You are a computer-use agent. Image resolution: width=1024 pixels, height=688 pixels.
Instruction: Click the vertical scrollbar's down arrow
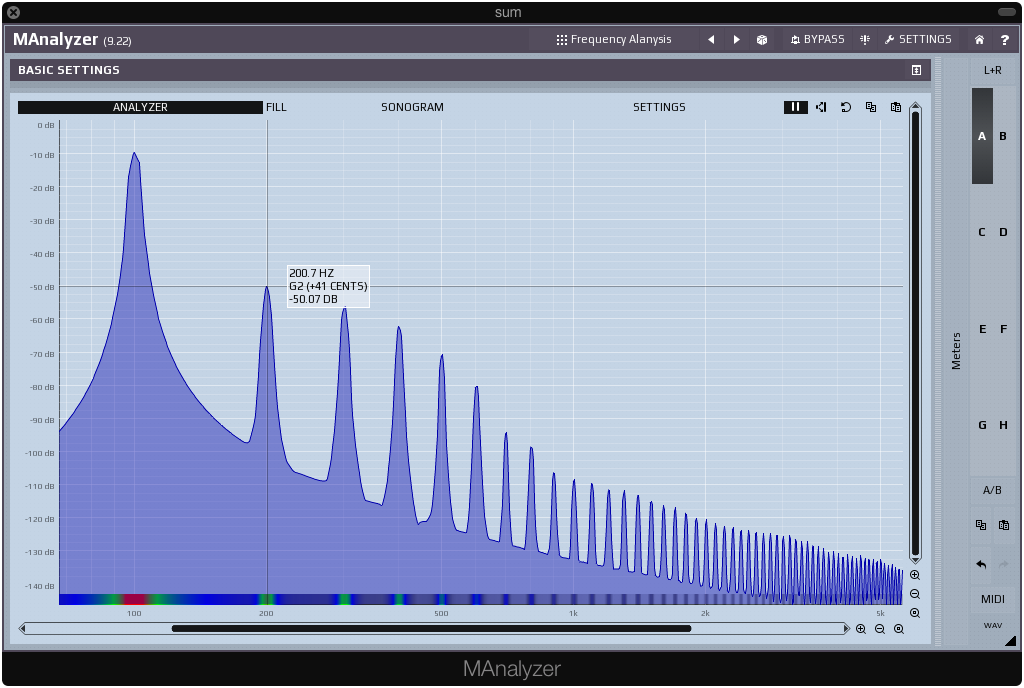coord(915,559)
